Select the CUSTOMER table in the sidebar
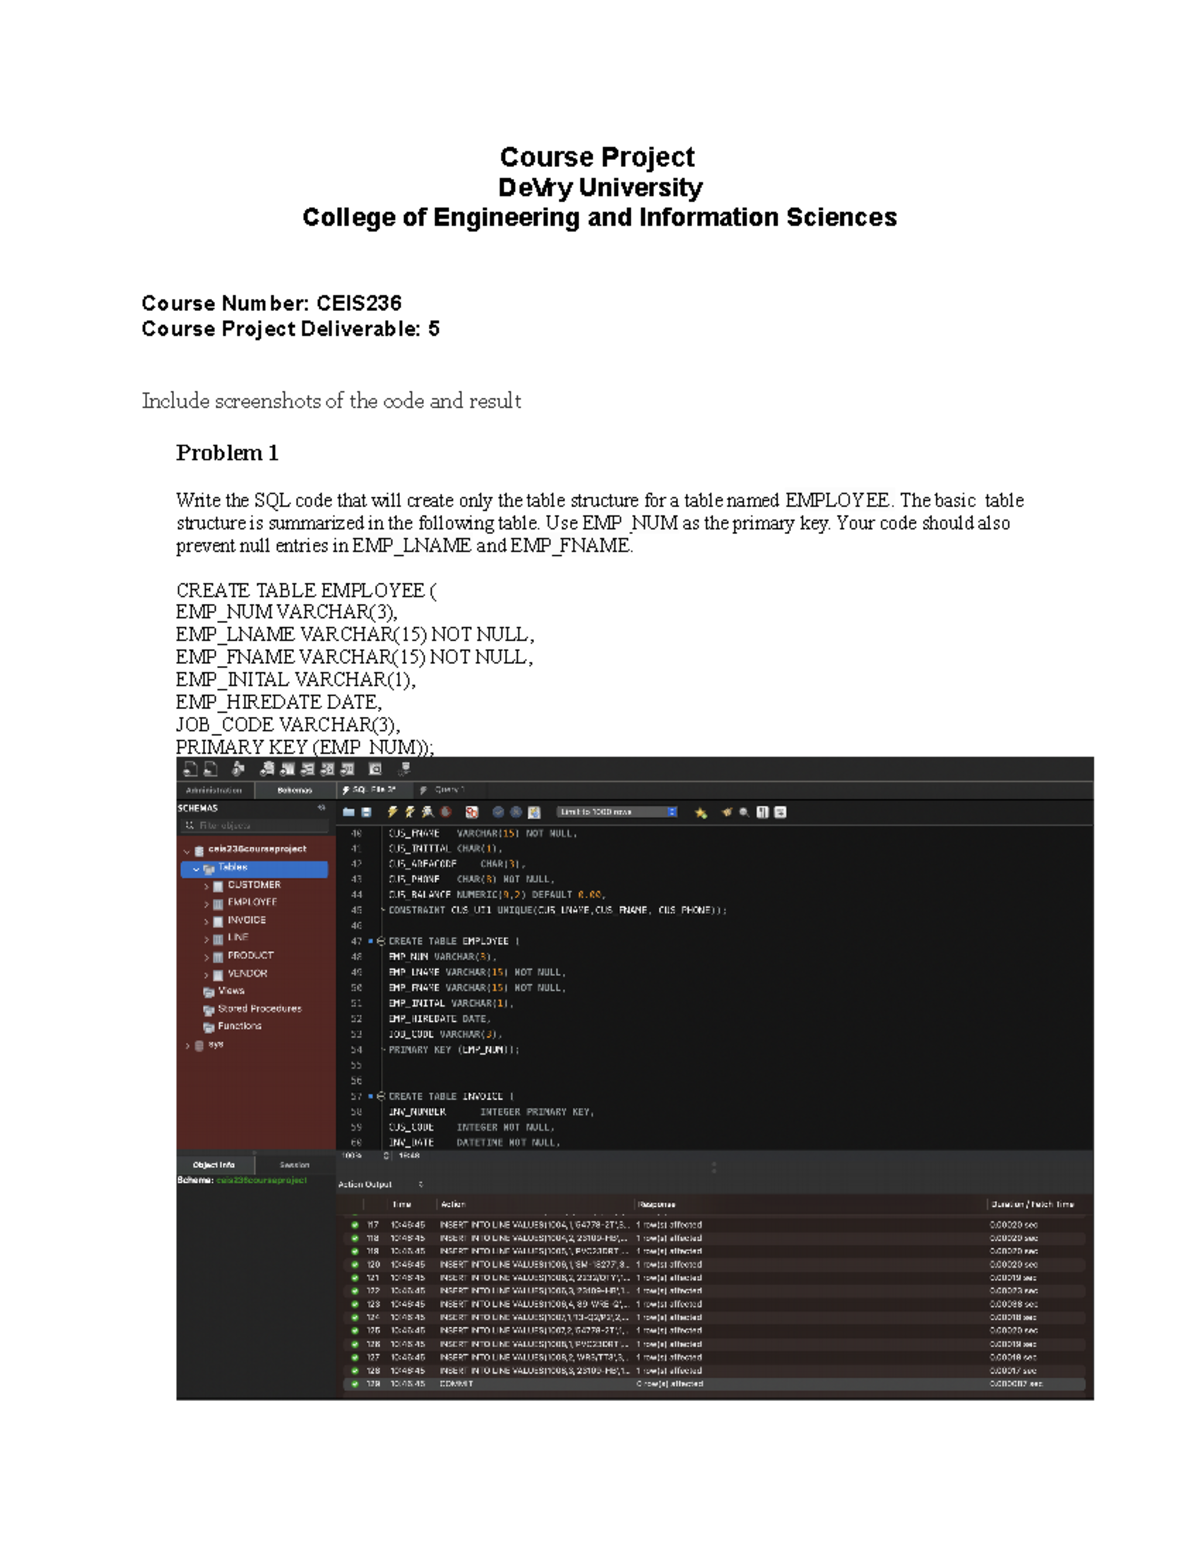Screen dimensions: 1200x1553 click(x=250, y=884)
